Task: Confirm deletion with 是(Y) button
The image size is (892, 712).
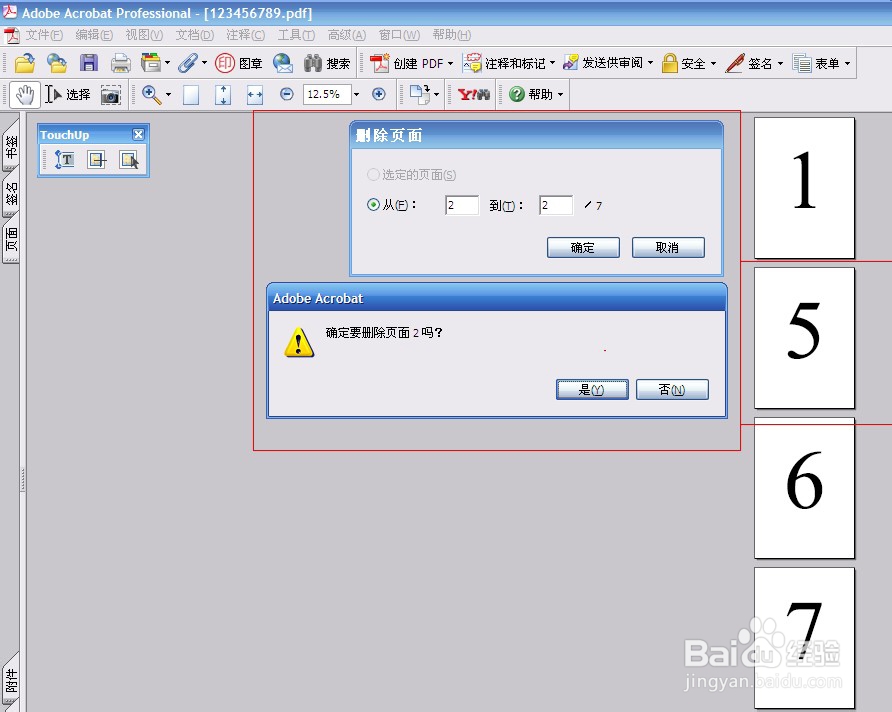Action: pos(592,390)
